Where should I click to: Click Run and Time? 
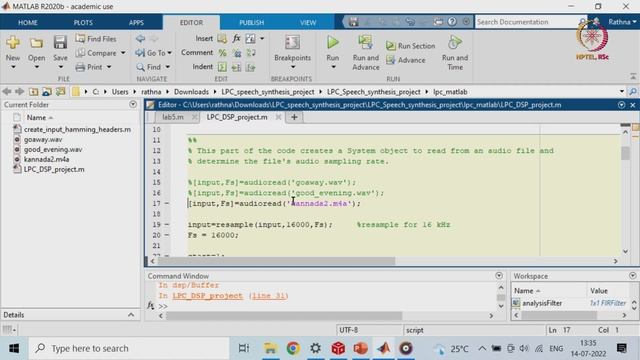(x=455, y=53)
